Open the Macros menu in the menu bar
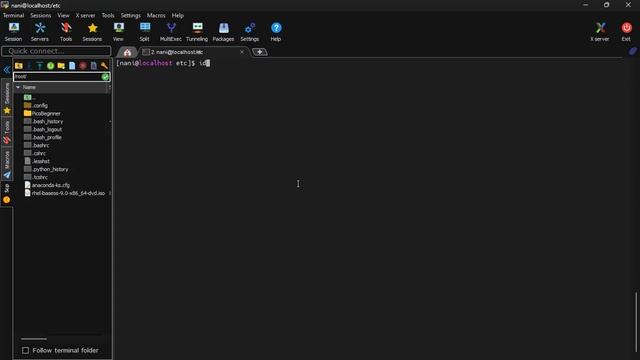This screenshot has width=640, height=360. [x=156, y=16]
